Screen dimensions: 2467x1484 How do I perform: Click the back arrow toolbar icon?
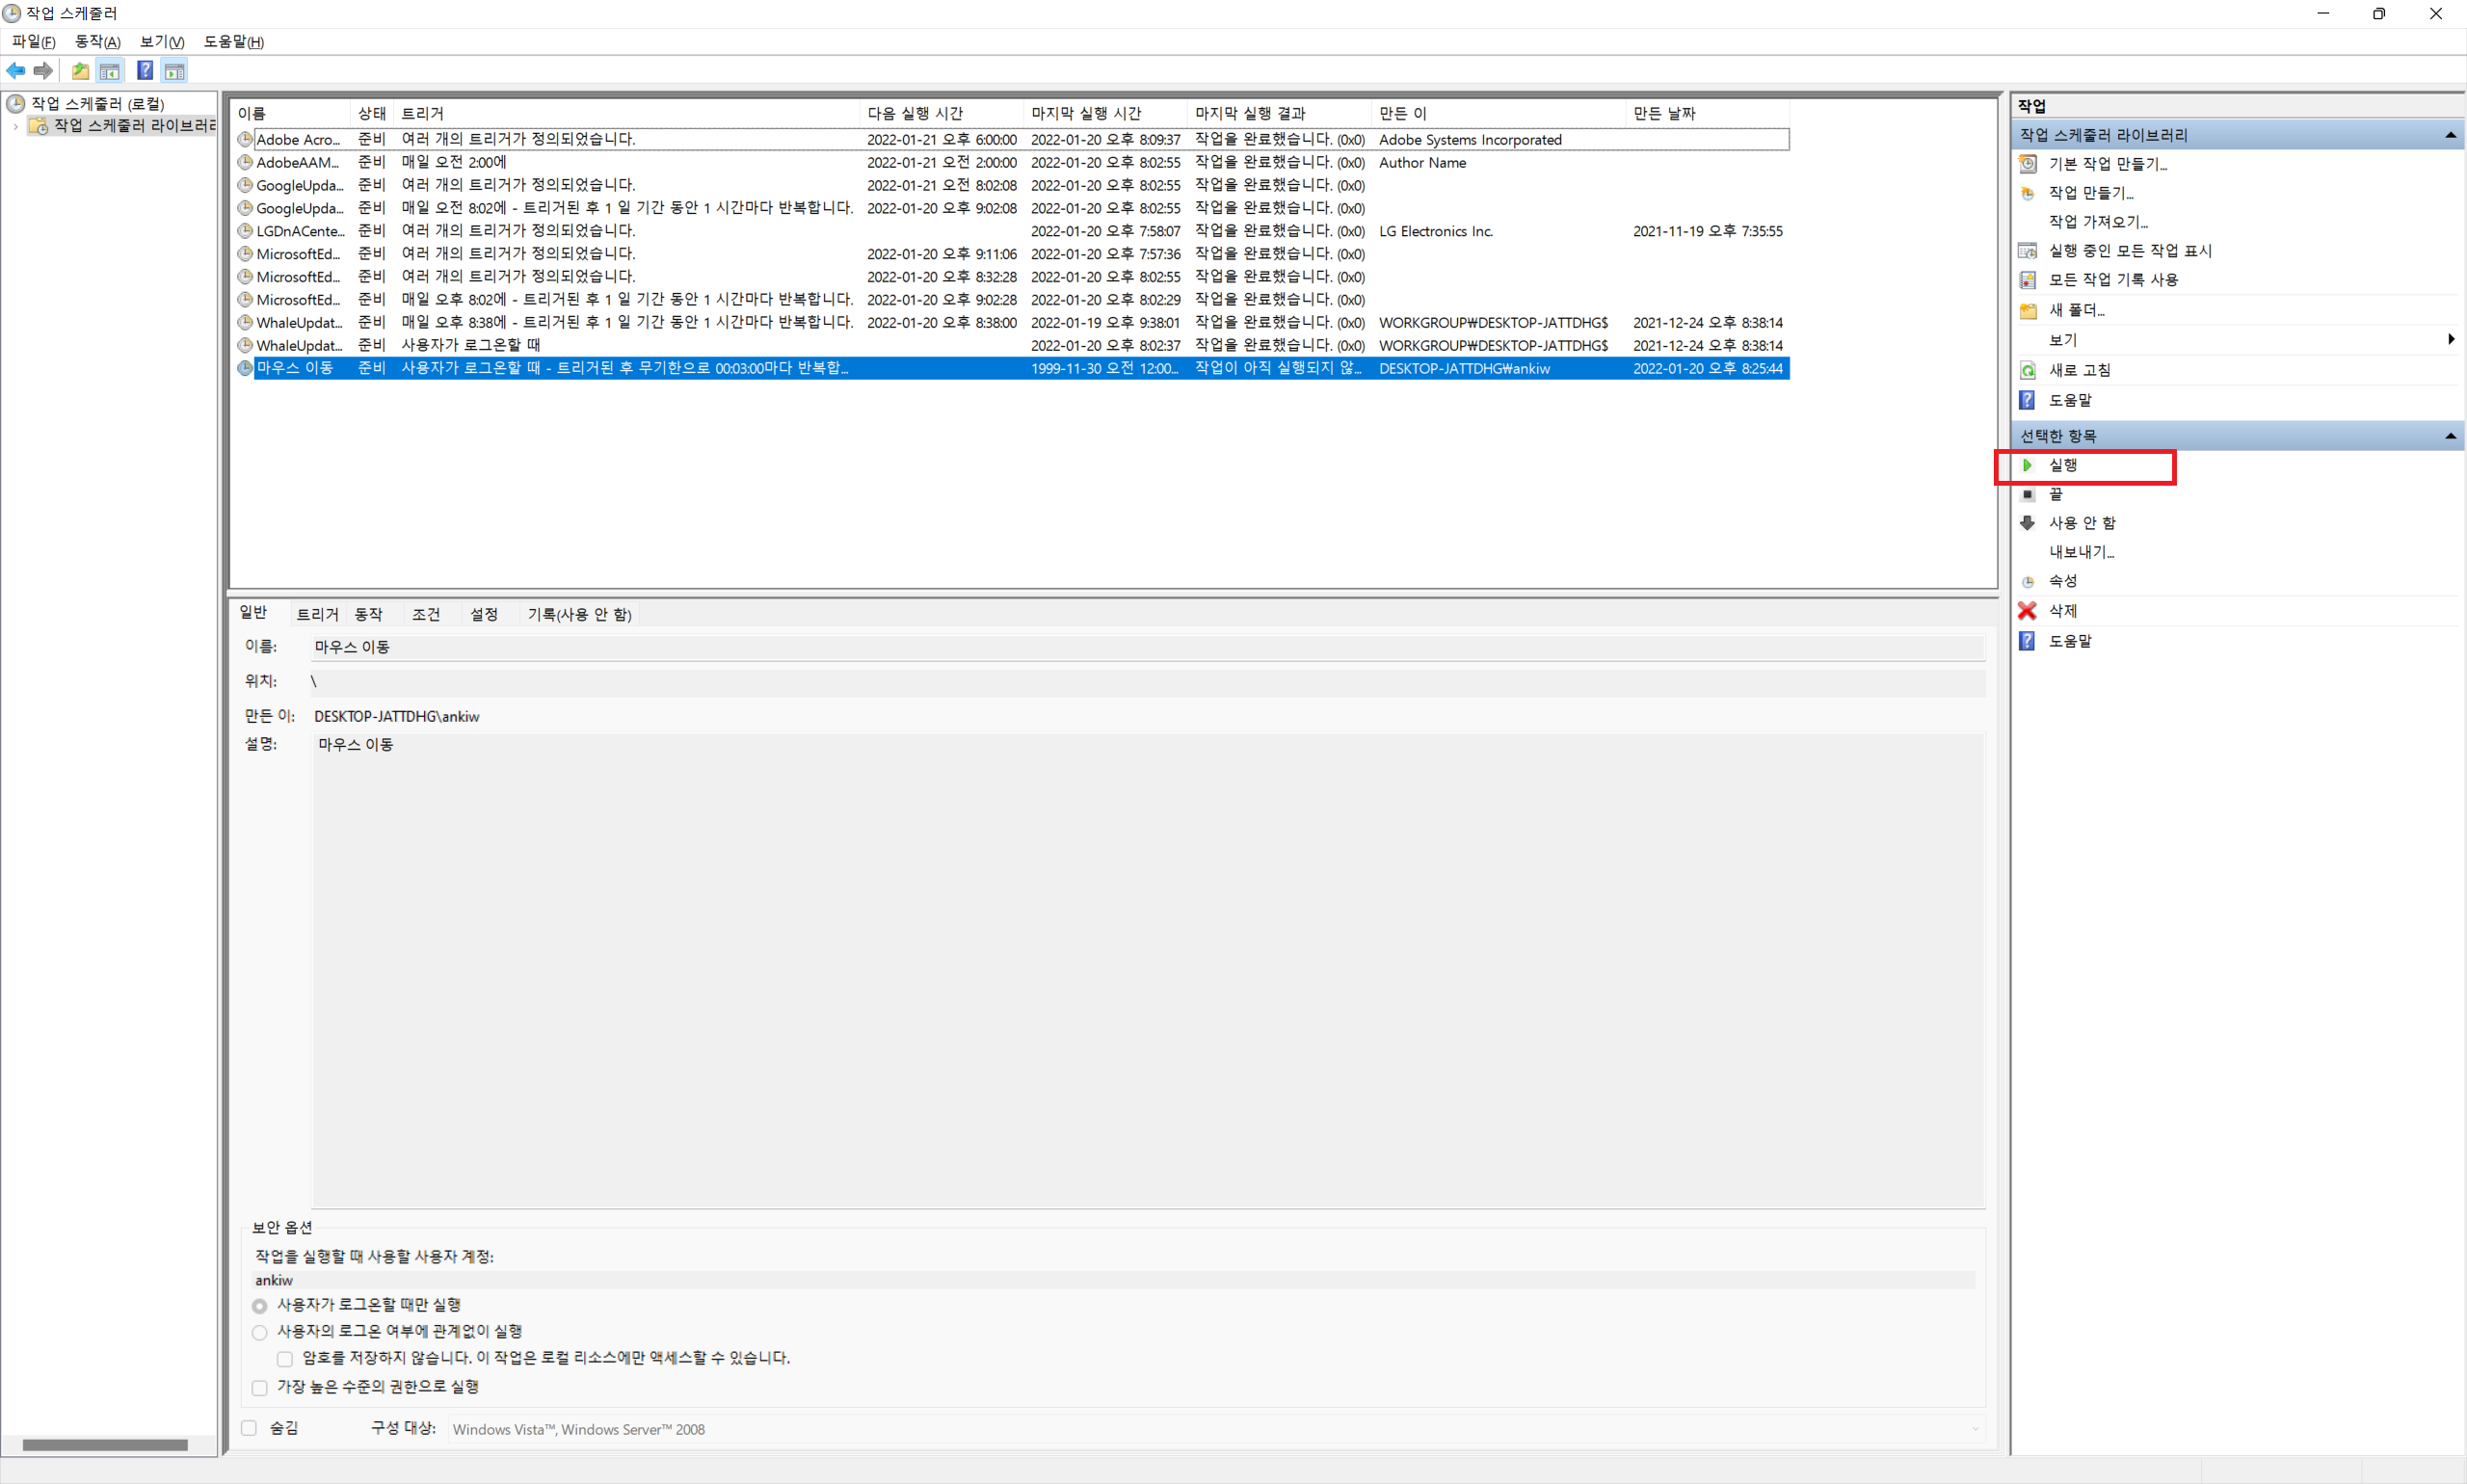point(16,71)
